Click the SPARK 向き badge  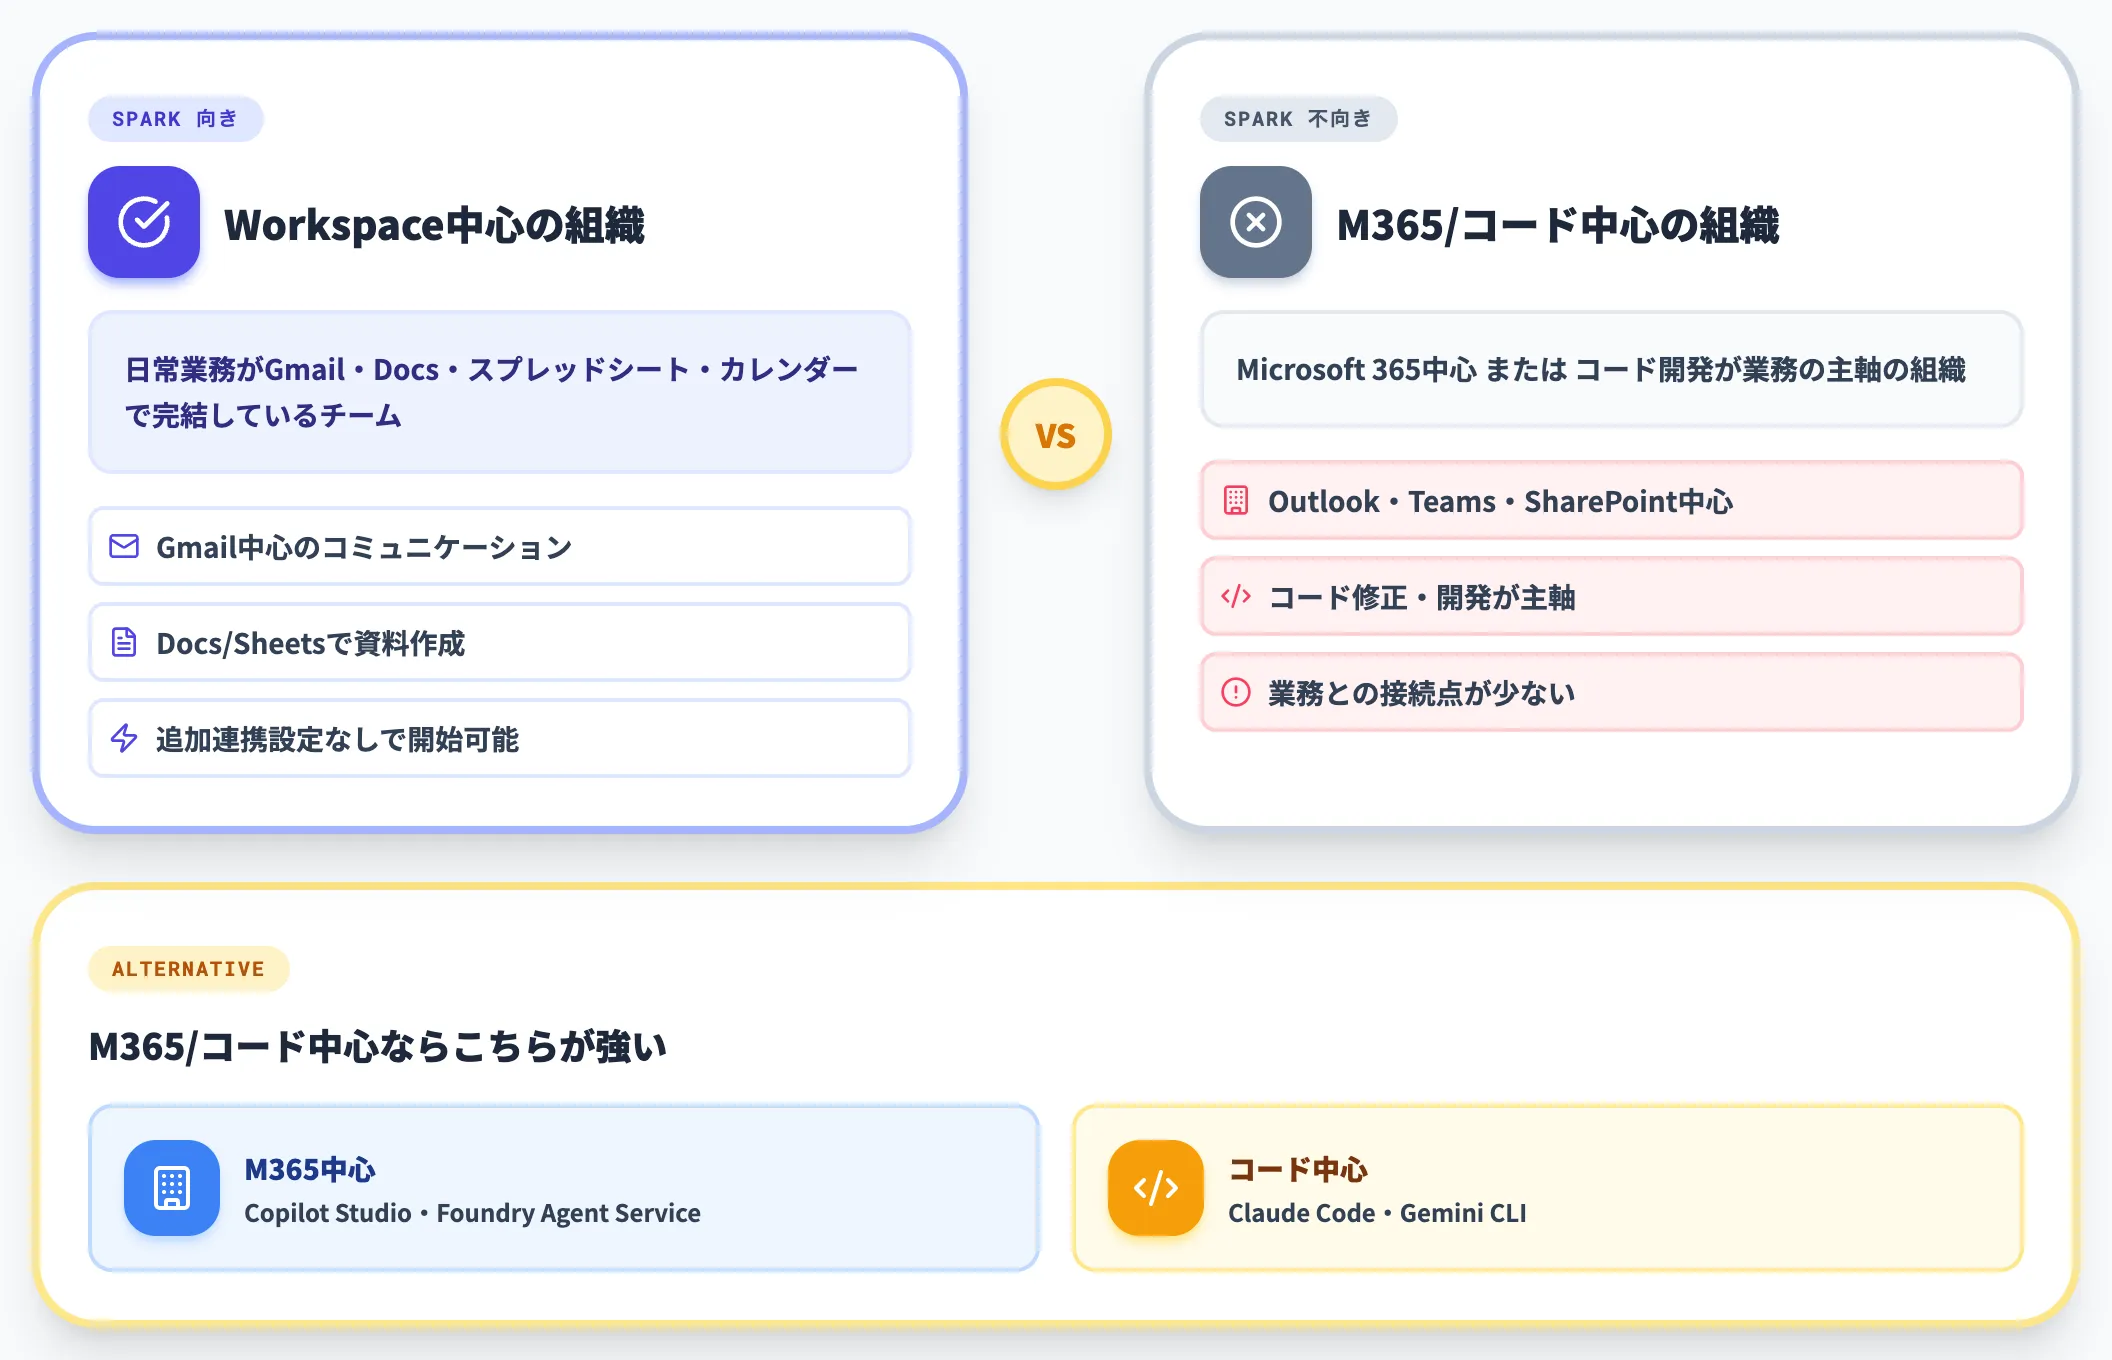point(175,119)
